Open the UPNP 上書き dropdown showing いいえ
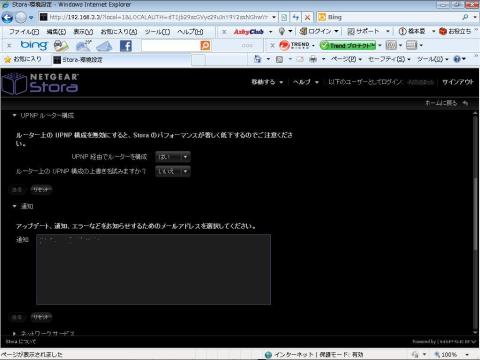Image resolution: width=480 pixels, height=360 pixels. coord(173,171)
